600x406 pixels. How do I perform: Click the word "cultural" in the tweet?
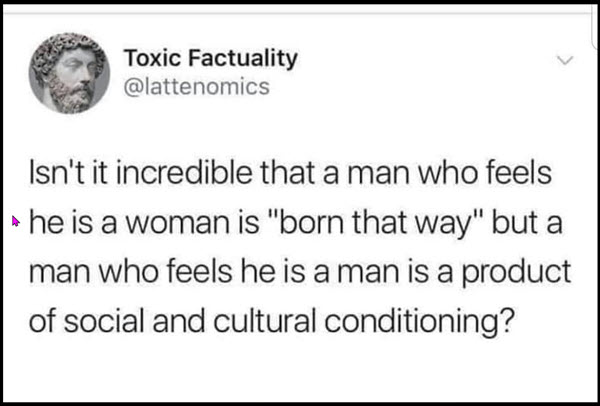pyautogui.click(x=265, y=321)
